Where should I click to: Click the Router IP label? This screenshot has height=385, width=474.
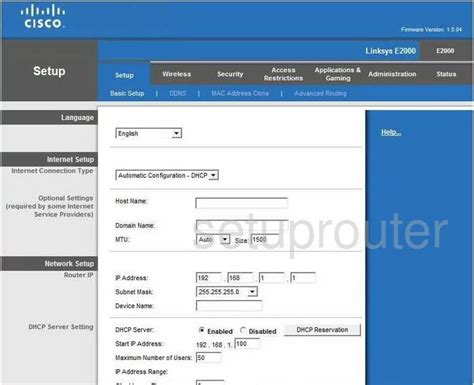click(79, 275)
